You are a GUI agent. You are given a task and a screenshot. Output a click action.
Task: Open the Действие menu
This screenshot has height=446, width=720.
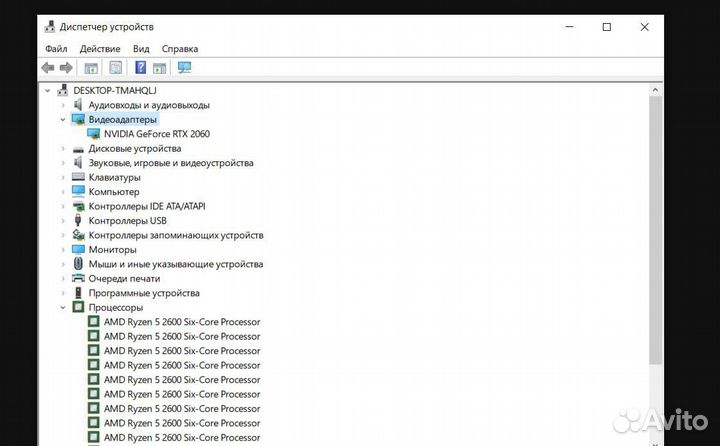coord(100,49)
